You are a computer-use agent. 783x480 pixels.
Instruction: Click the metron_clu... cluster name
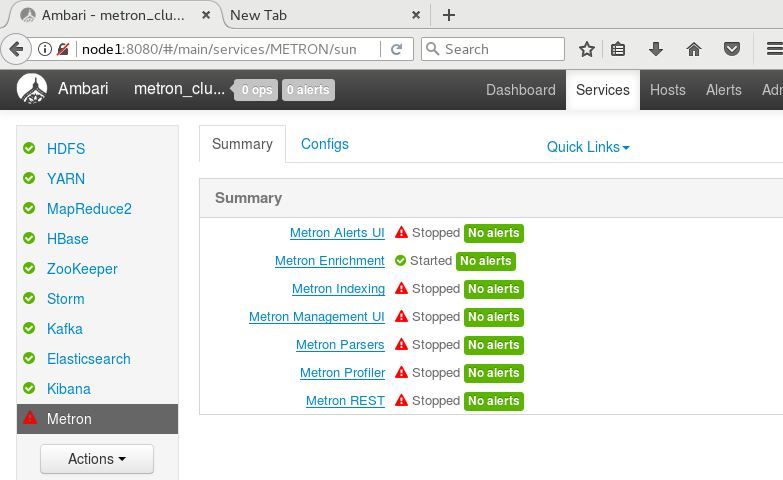[x=179, y=88]
